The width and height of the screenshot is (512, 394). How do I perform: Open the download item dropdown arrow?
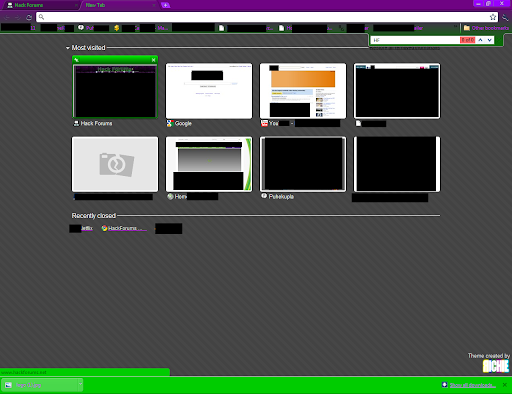(80, 384)
